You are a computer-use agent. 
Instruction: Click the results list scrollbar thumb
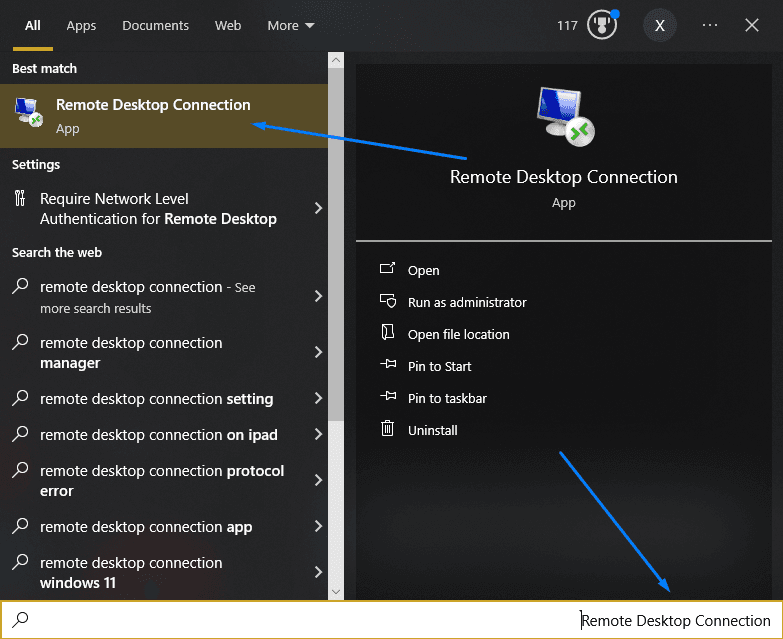tap(336, 245)
